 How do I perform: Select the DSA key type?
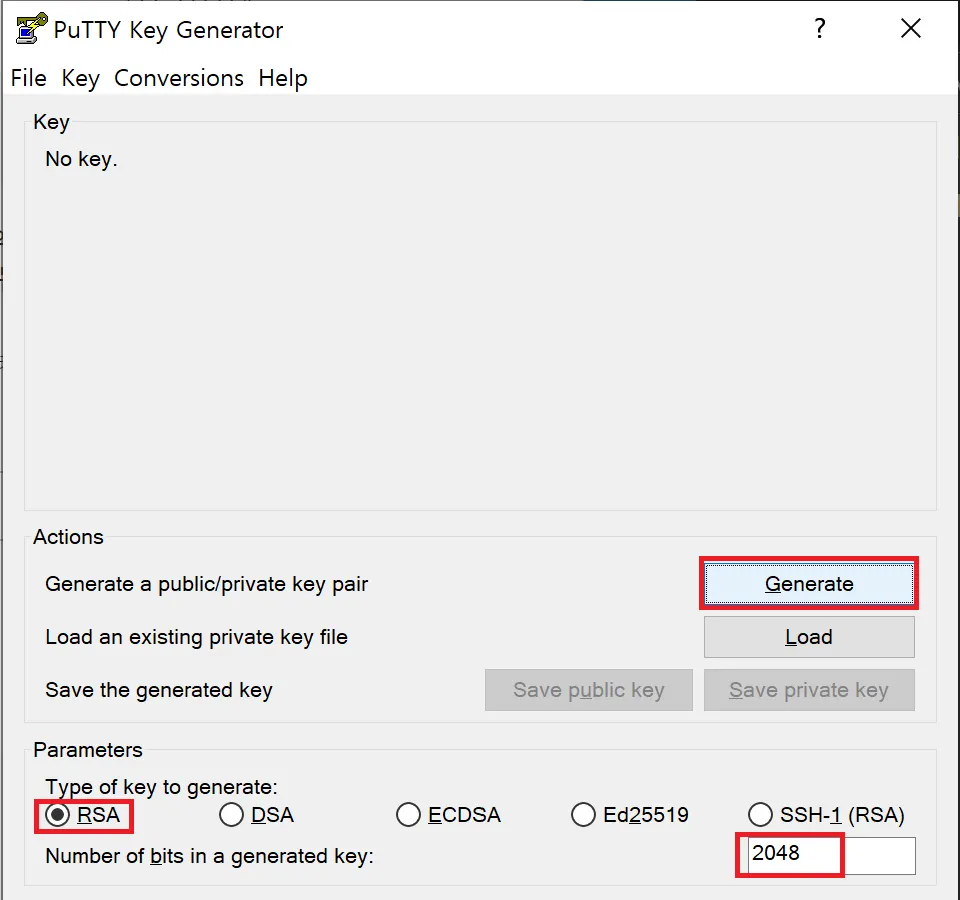[x=232, y=815]
